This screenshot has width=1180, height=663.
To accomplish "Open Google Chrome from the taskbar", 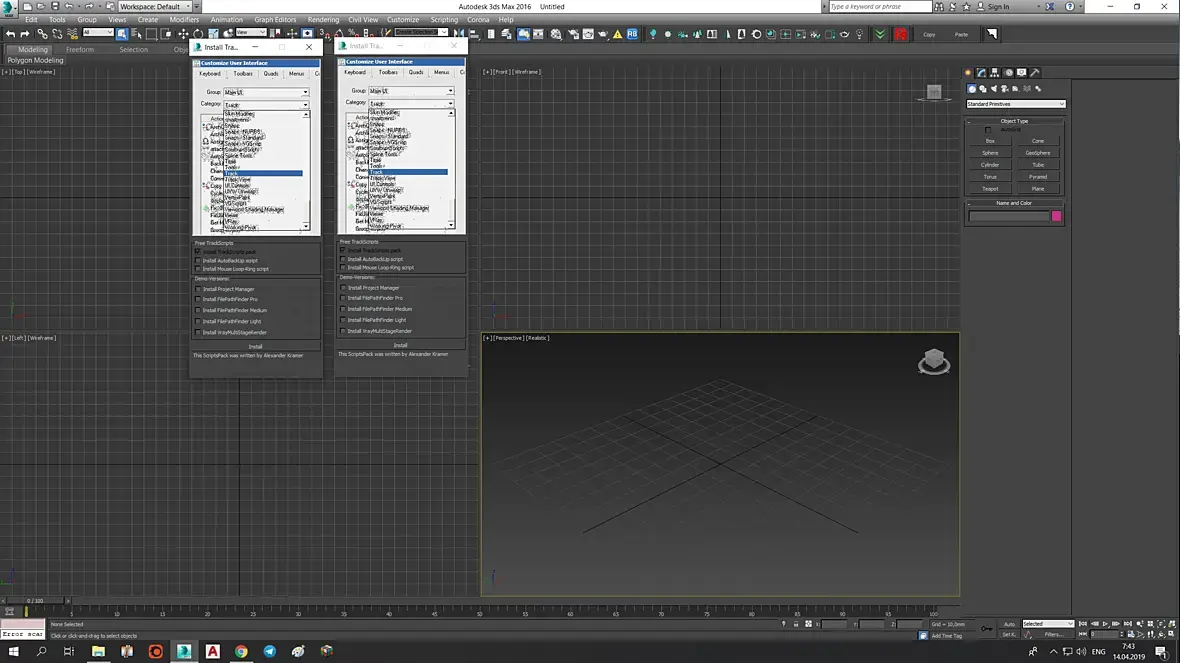I will tap(241, 651).
